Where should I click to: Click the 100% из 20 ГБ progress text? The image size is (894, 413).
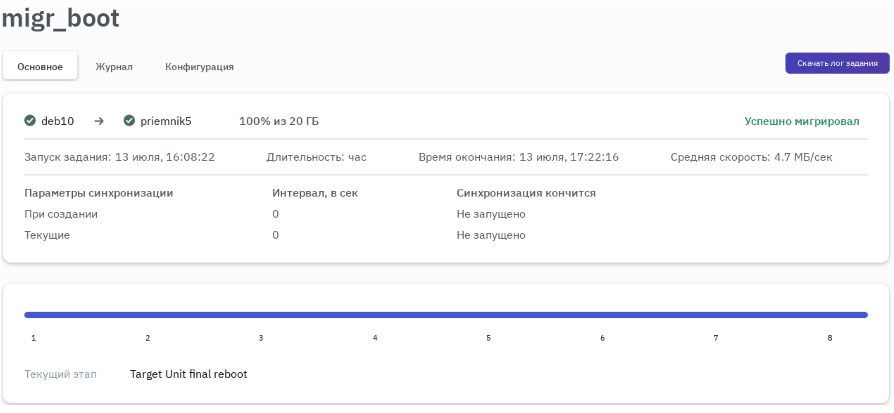click(279, 121)
